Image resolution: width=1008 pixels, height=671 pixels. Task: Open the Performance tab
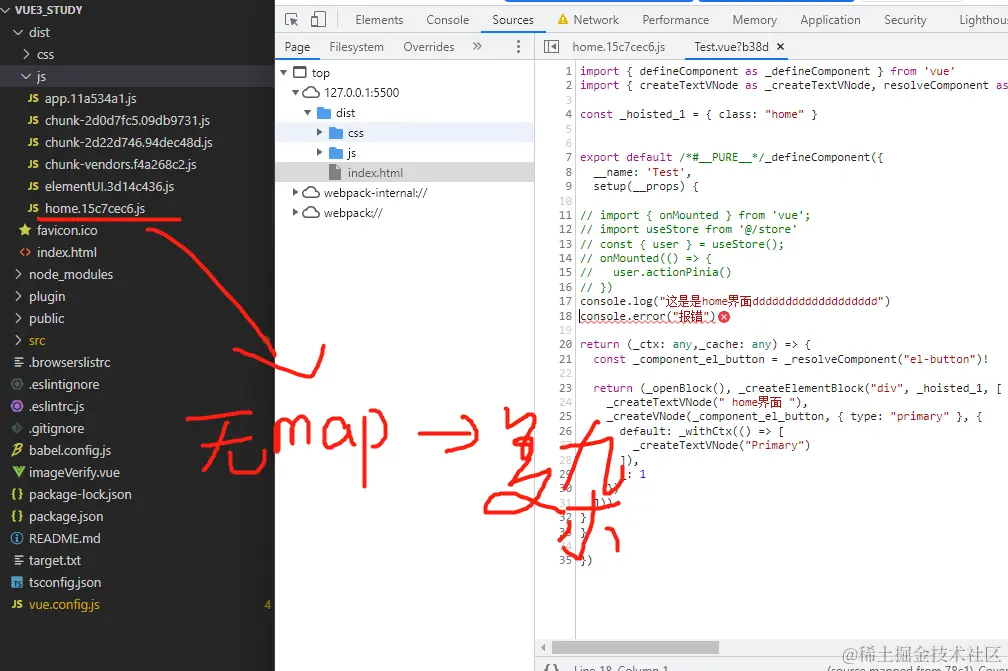(676, 20)
